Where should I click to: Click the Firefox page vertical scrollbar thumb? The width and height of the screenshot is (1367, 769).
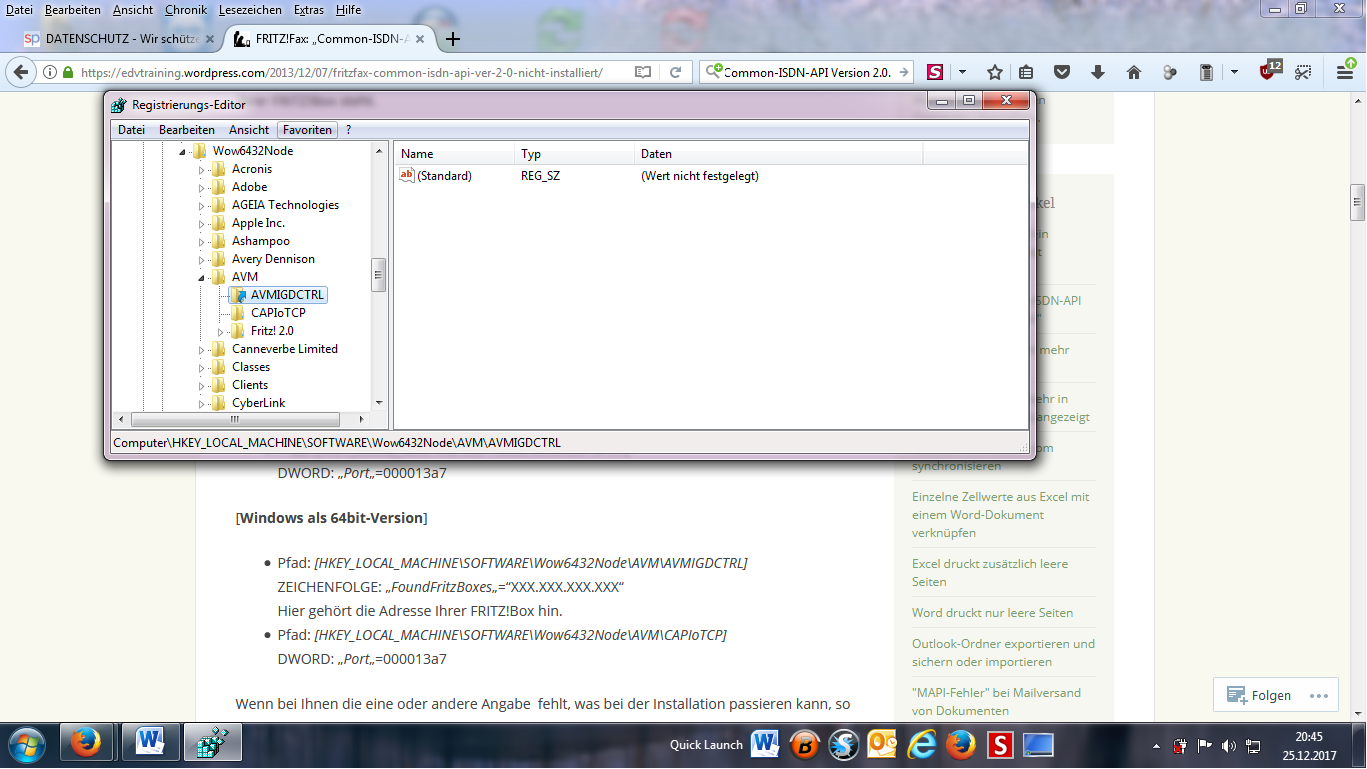pyautogui.click(x=1357, y=202)
